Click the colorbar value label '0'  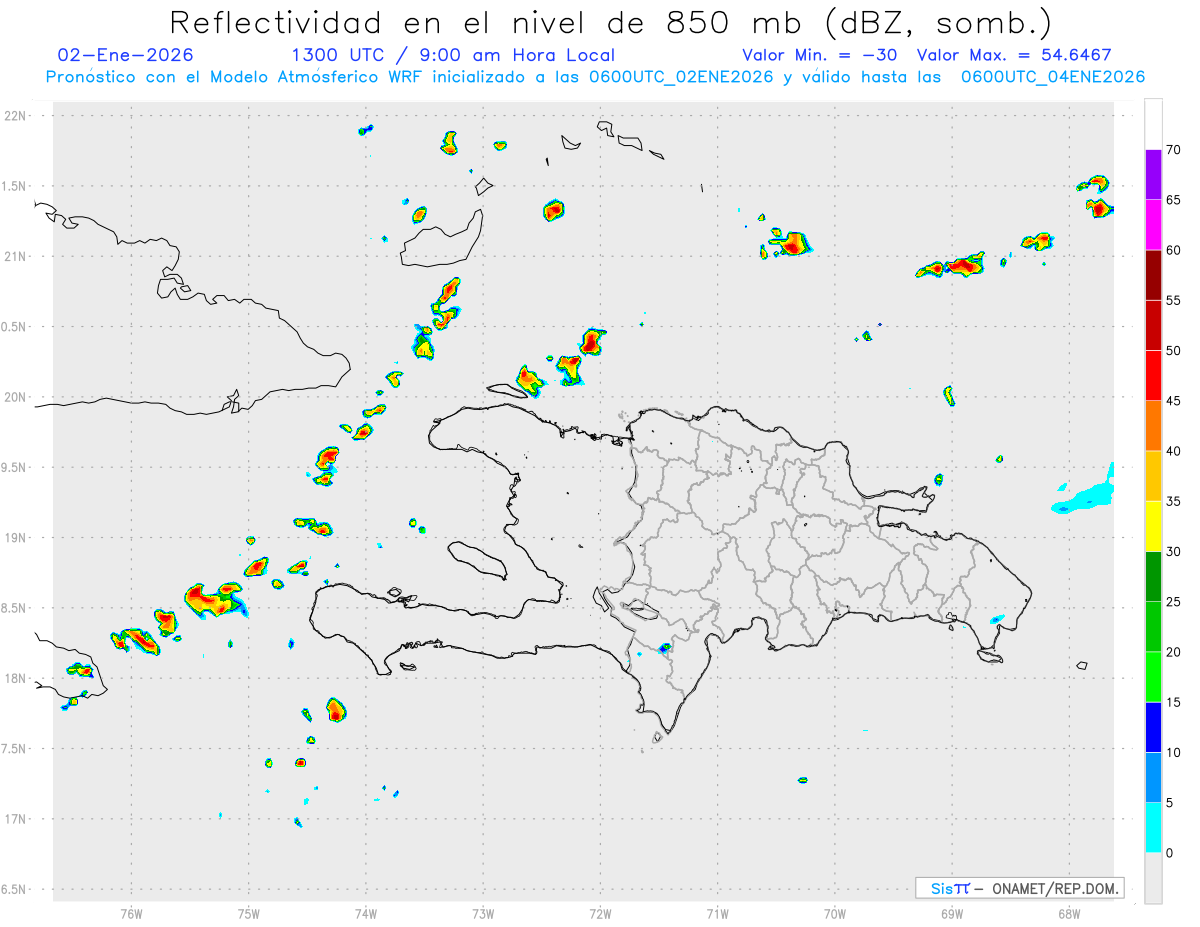(x=1169, y=853)
